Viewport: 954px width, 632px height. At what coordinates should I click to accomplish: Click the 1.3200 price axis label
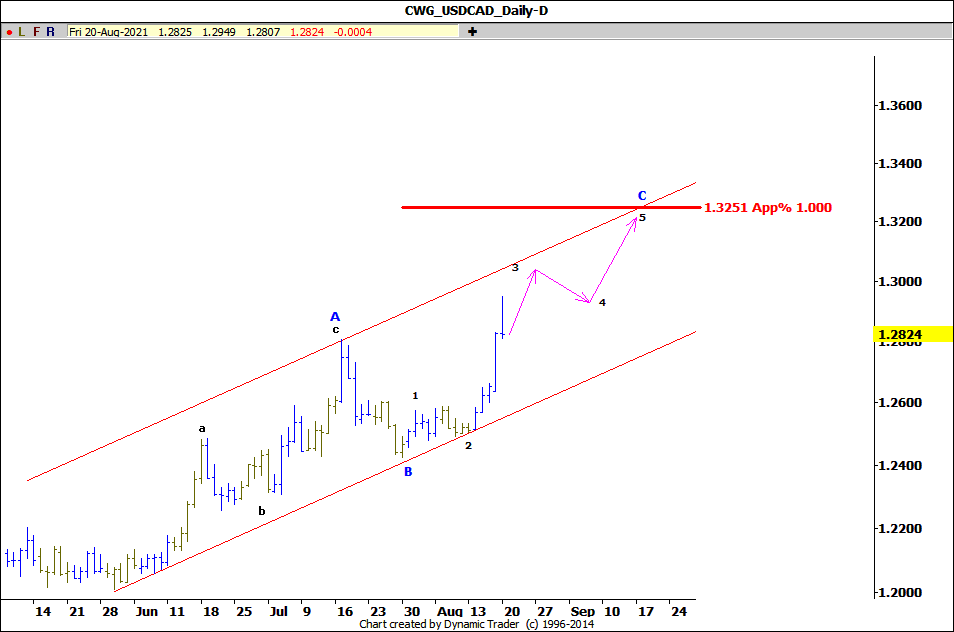[900, 222]
